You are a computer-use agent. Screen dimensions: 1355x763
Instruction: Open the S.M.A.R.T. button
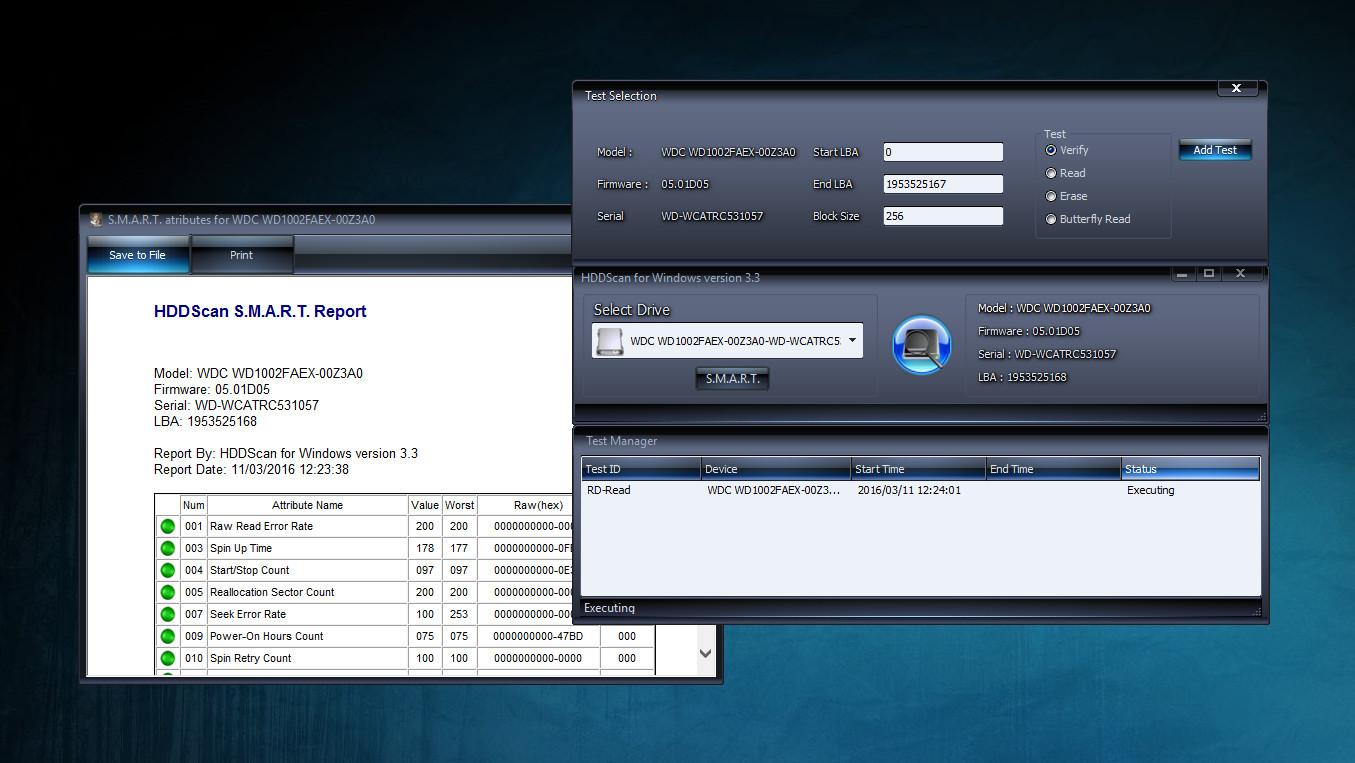pyautogui.click(x=731, y=378)
